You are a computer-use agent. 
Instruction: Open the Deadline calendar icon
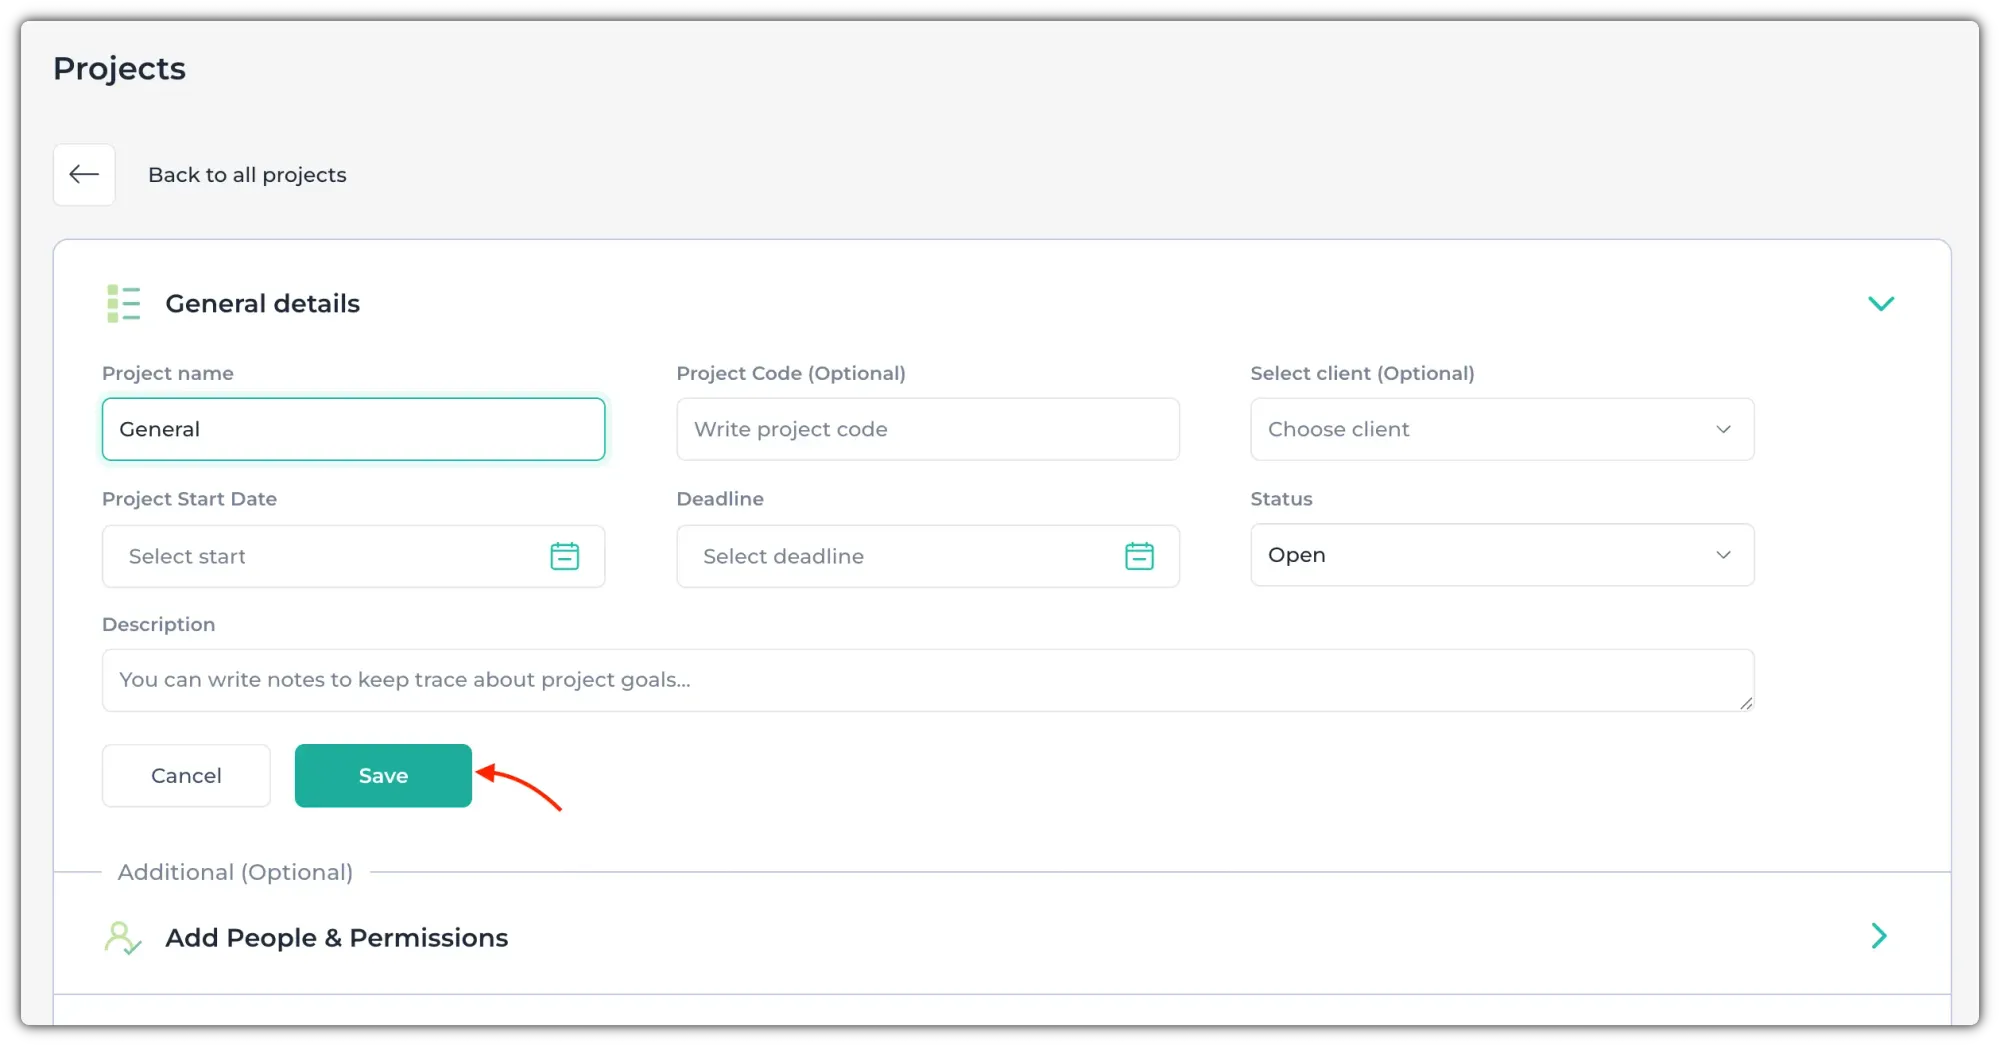click(x=1139, y=556)
